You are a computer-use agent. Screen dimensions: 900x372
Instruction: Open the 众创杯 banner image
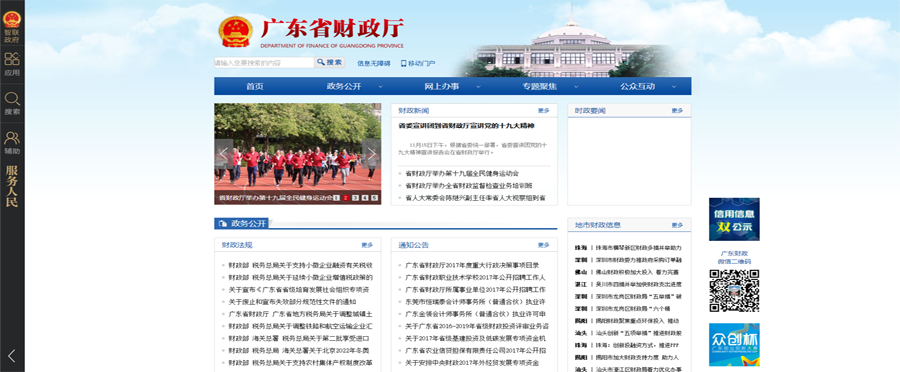[734, 344]
